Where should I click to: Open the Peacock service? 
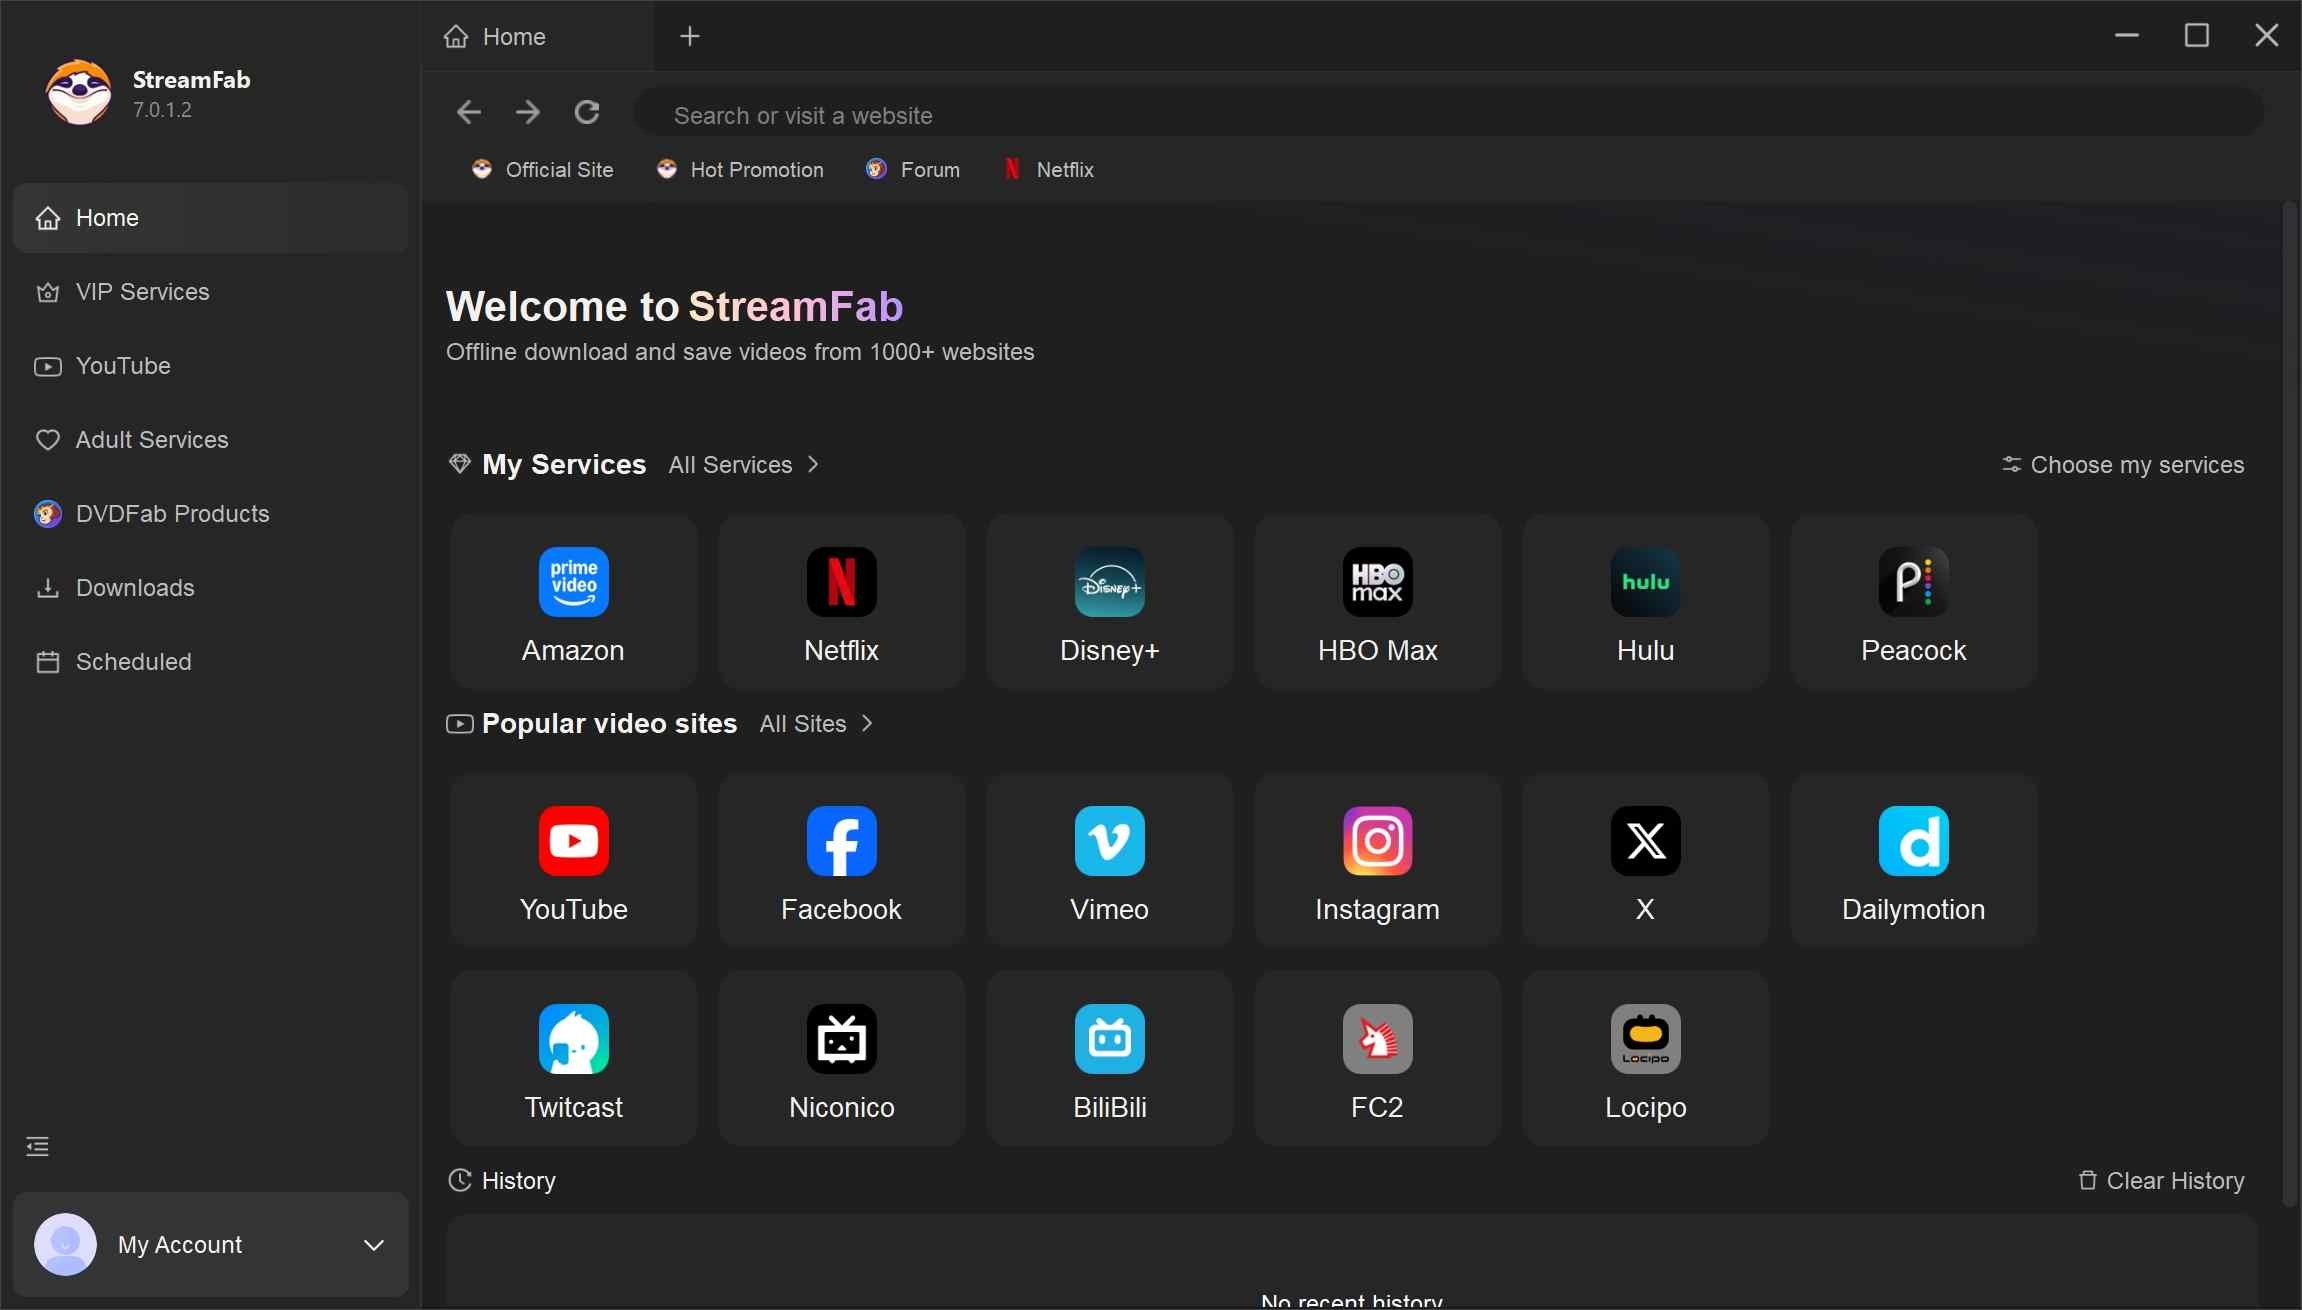tap(1912, 600)
